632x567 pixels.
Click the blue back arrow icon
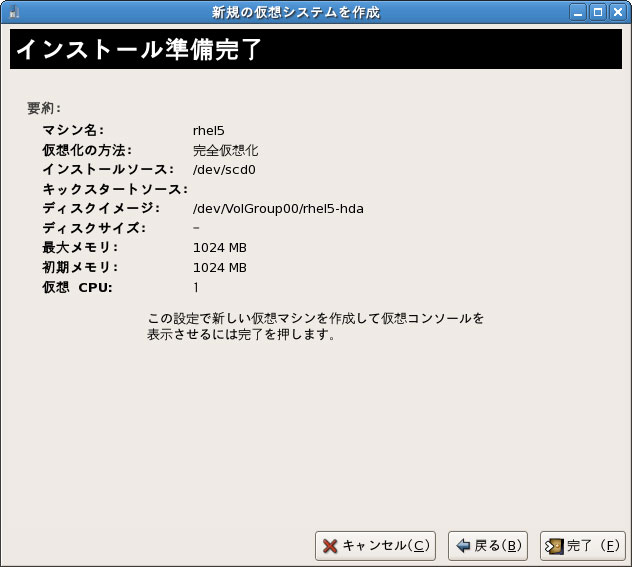click(x=463, y=546)
